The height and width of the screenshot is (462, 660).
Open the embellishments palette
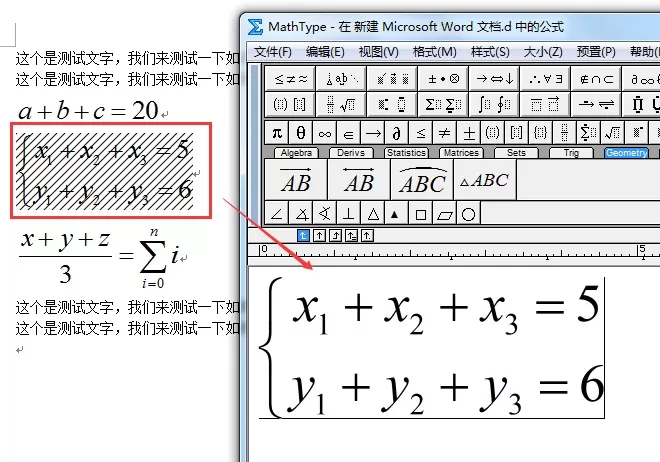point(392,79)
